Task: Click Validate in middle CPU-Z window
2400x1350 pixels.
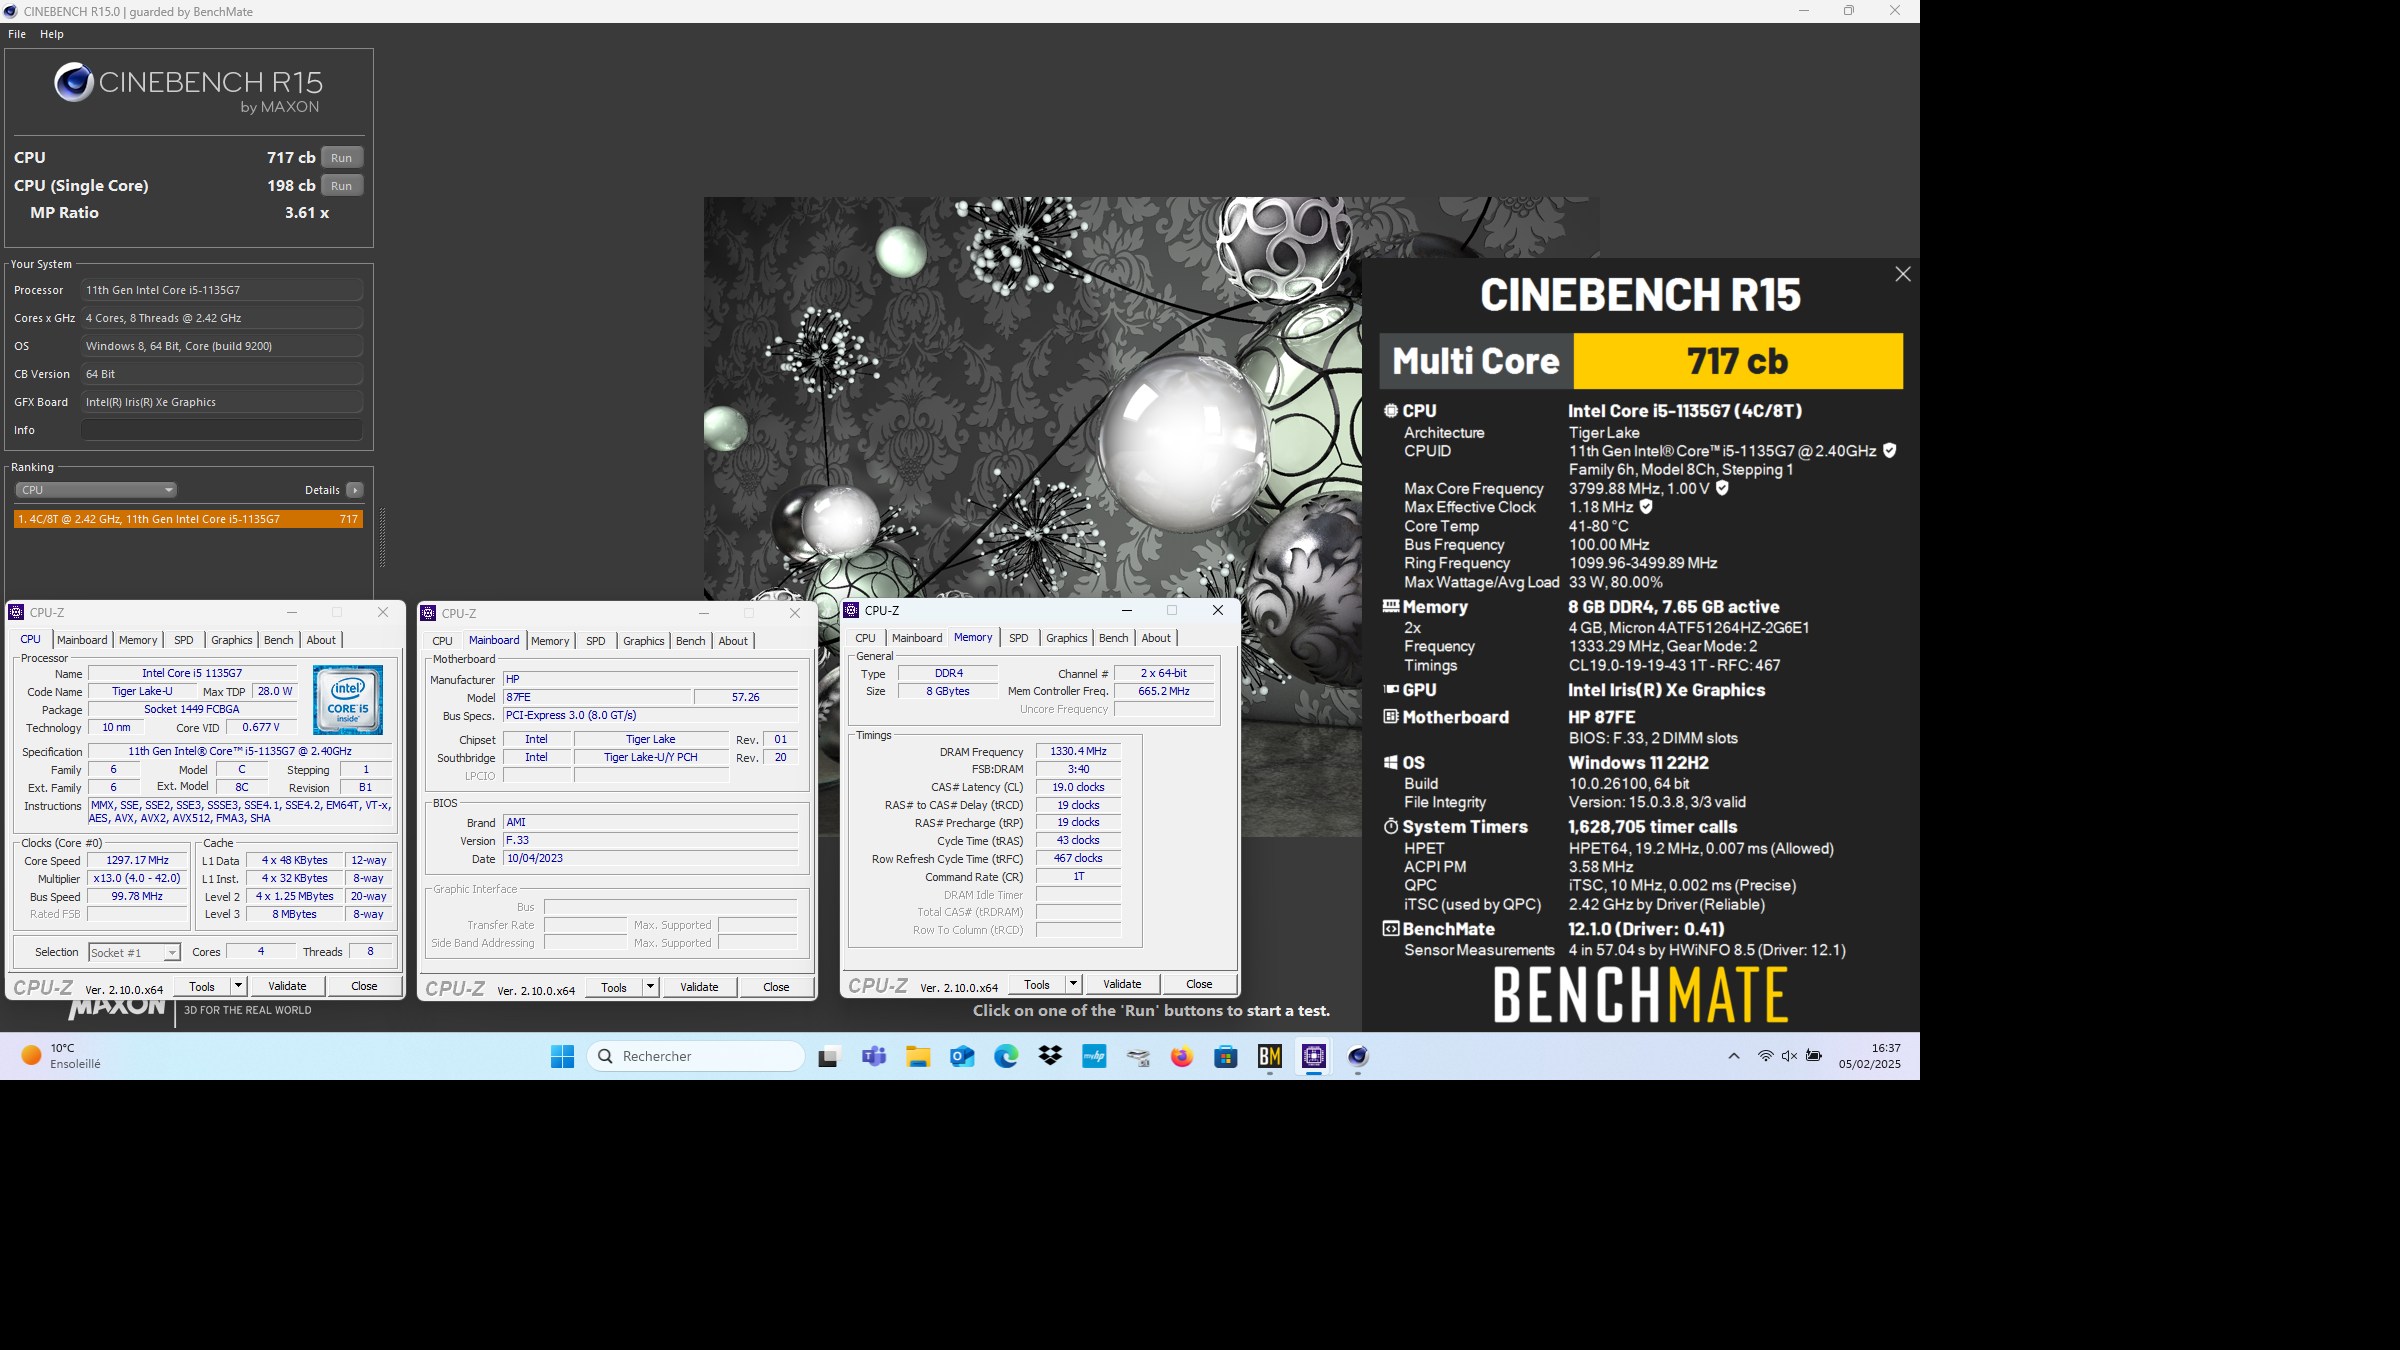Action: point(699,987)
